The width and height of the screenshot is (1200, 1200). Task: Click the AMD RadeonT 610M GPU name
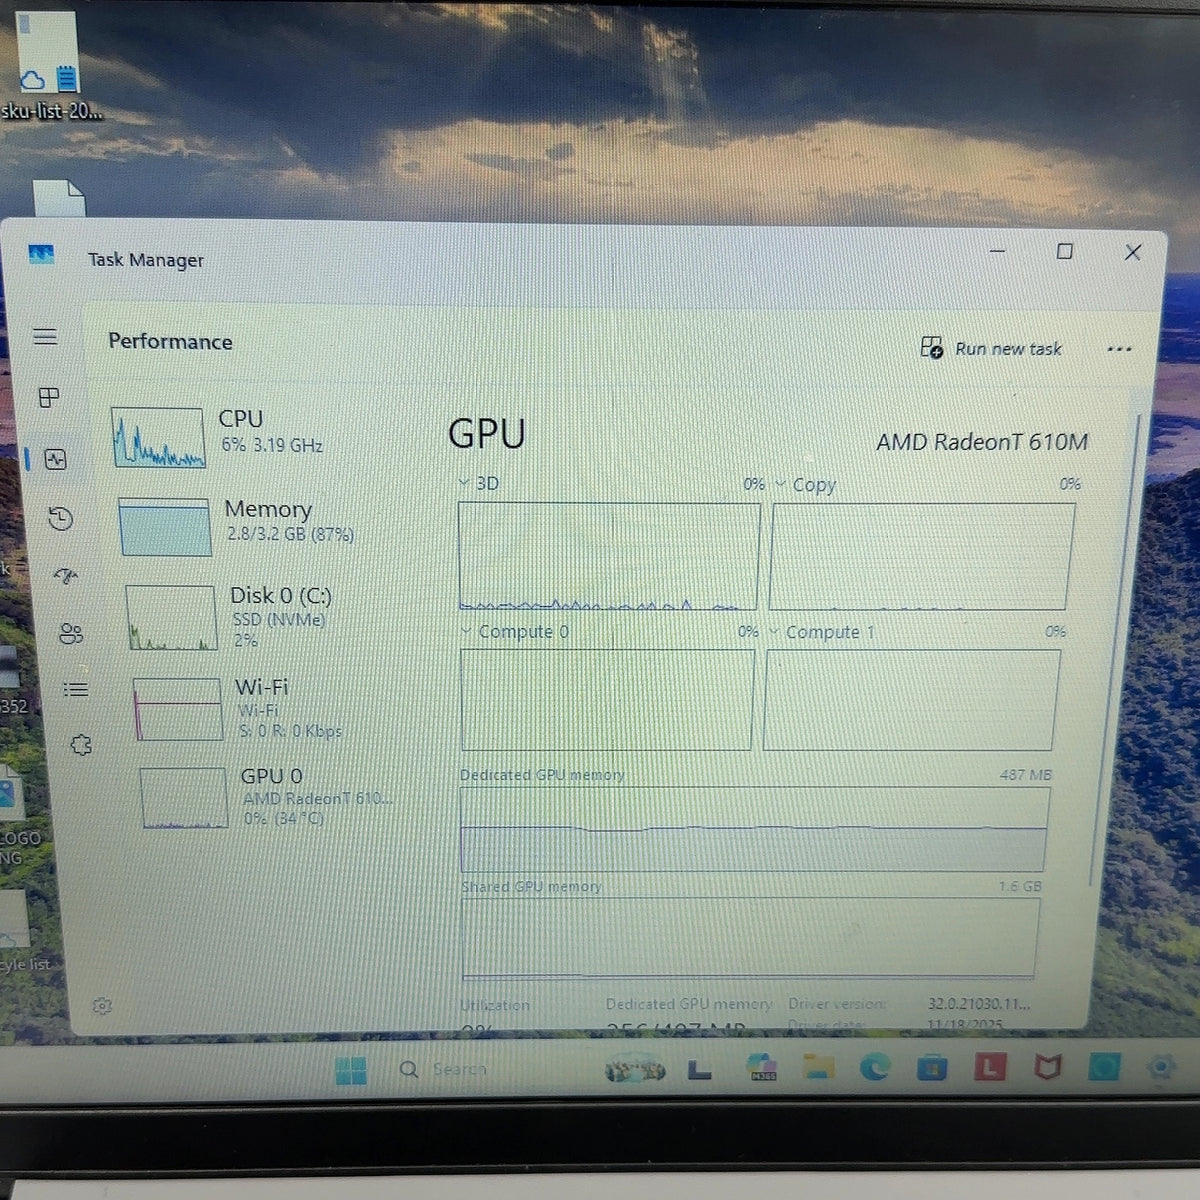982,442
